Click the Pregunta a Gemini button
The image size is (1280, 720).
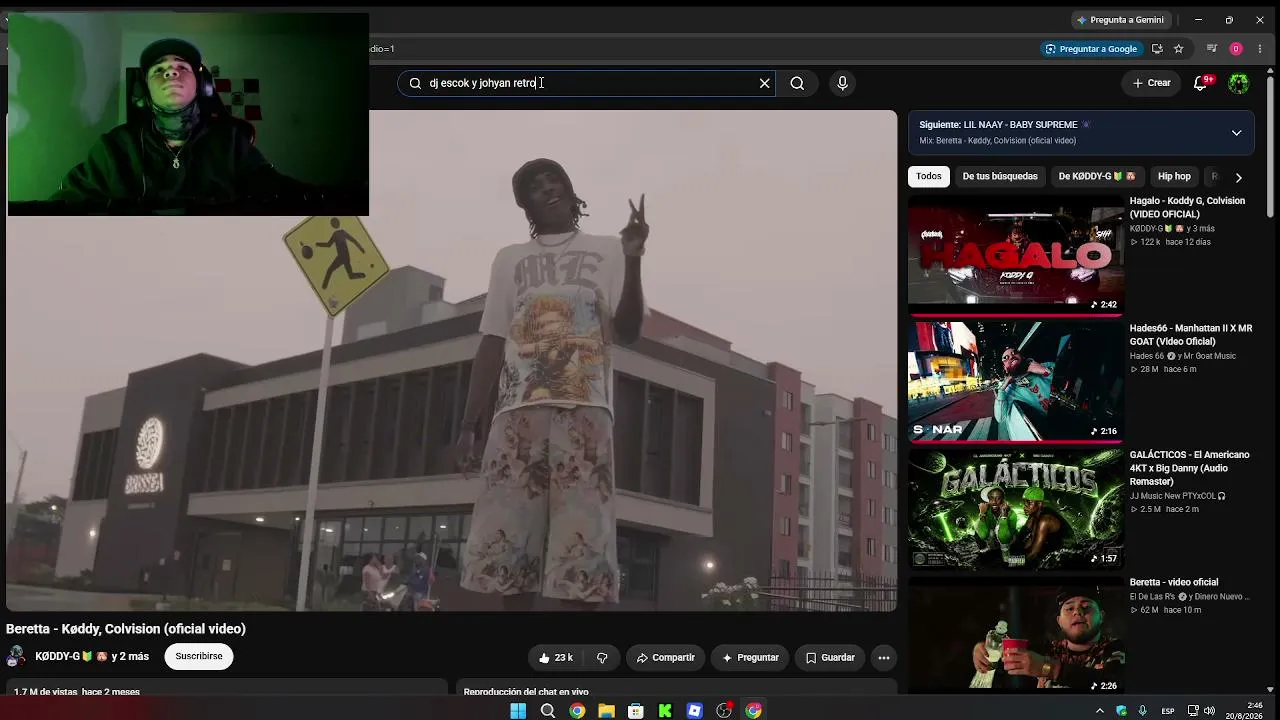pos(1120,20)
